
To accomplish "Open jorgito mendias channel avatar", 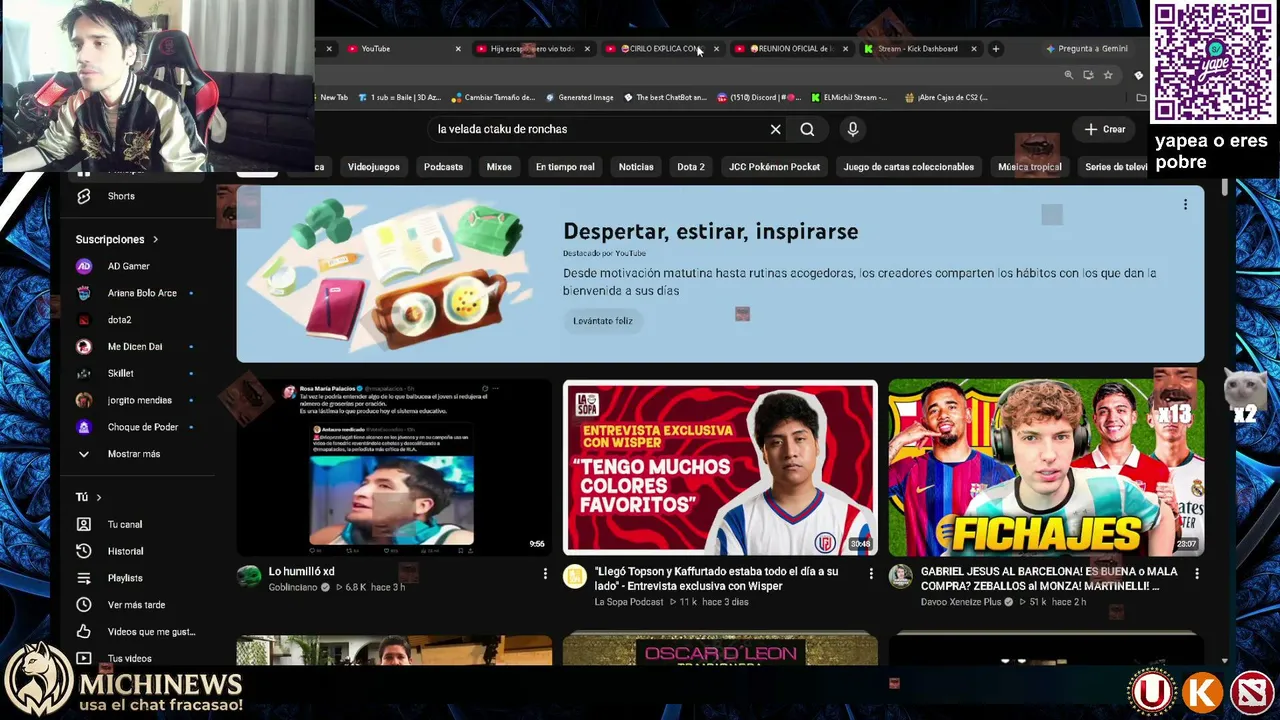I will click(84, 400).
